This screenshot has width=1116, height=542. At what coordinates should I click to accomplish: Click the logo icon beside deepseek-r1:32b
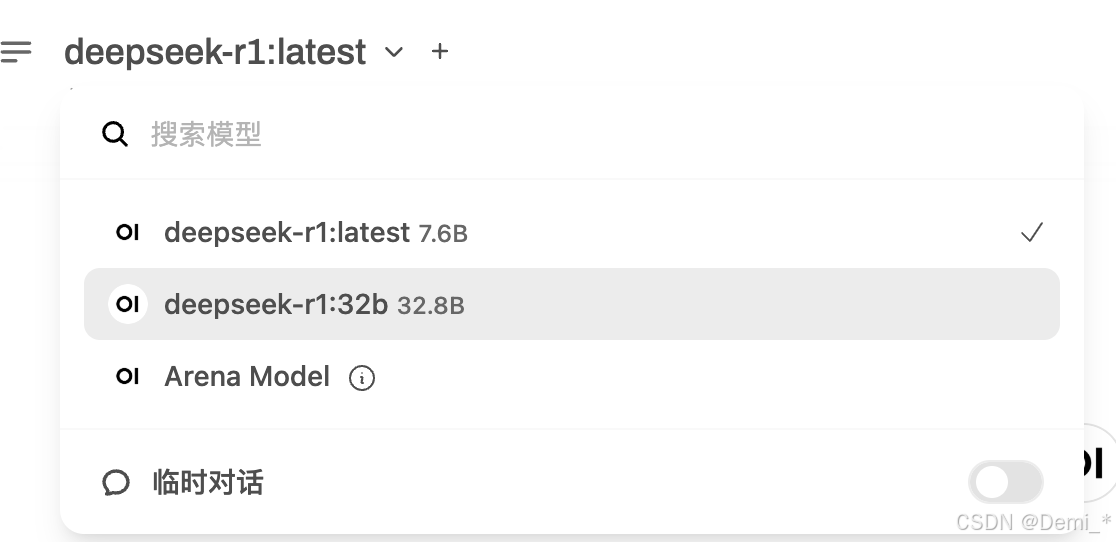pyautogui.click(x=128, y=304)
